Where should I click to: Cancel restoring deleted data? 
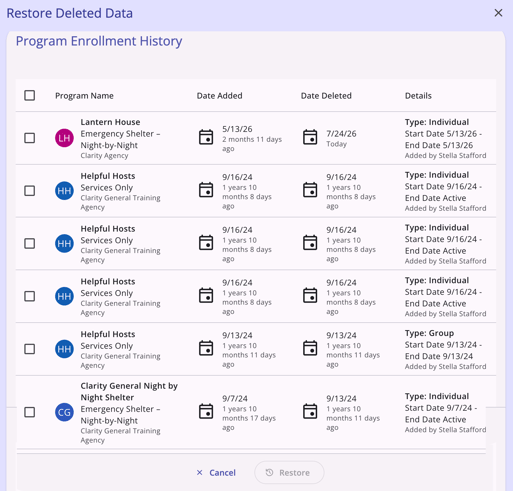[216, 473]
